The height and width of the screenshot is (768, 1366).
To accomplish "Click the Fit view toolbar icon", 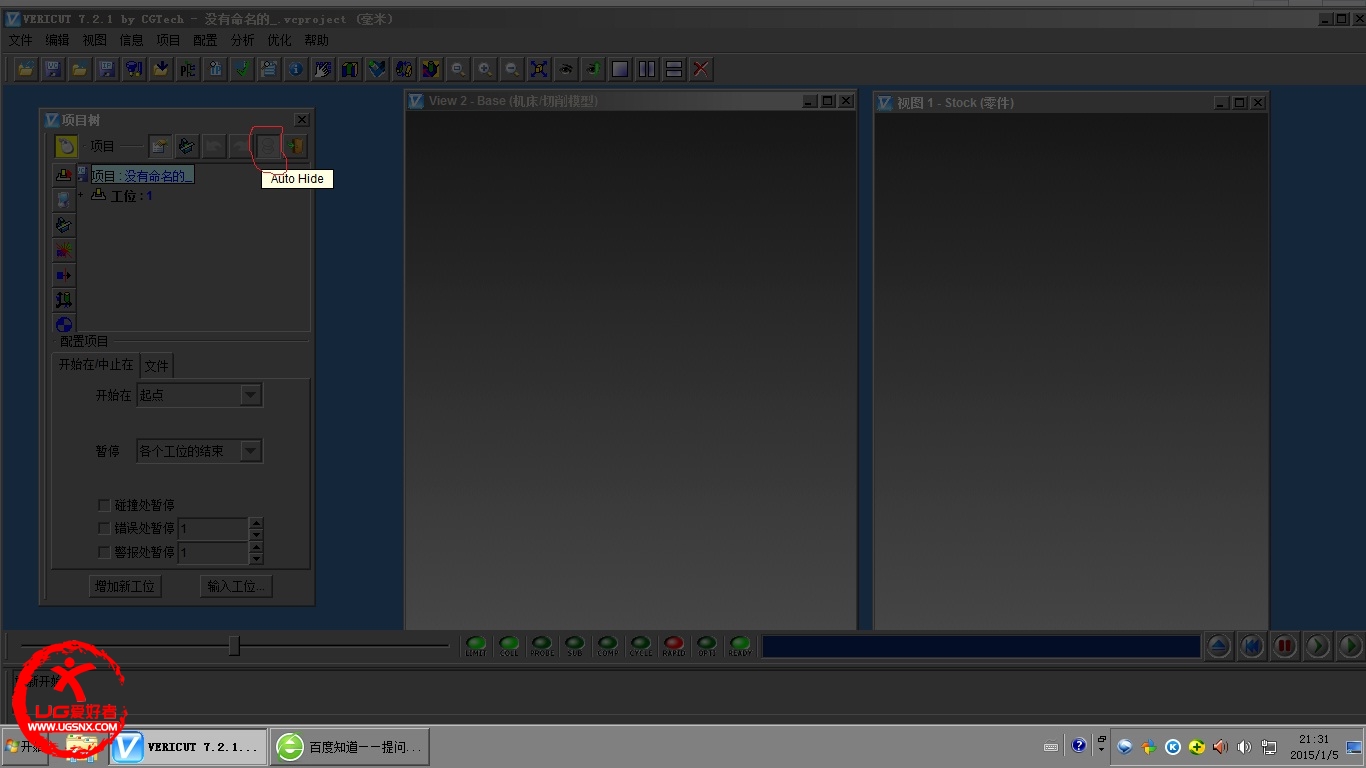I will click(539, 69).
